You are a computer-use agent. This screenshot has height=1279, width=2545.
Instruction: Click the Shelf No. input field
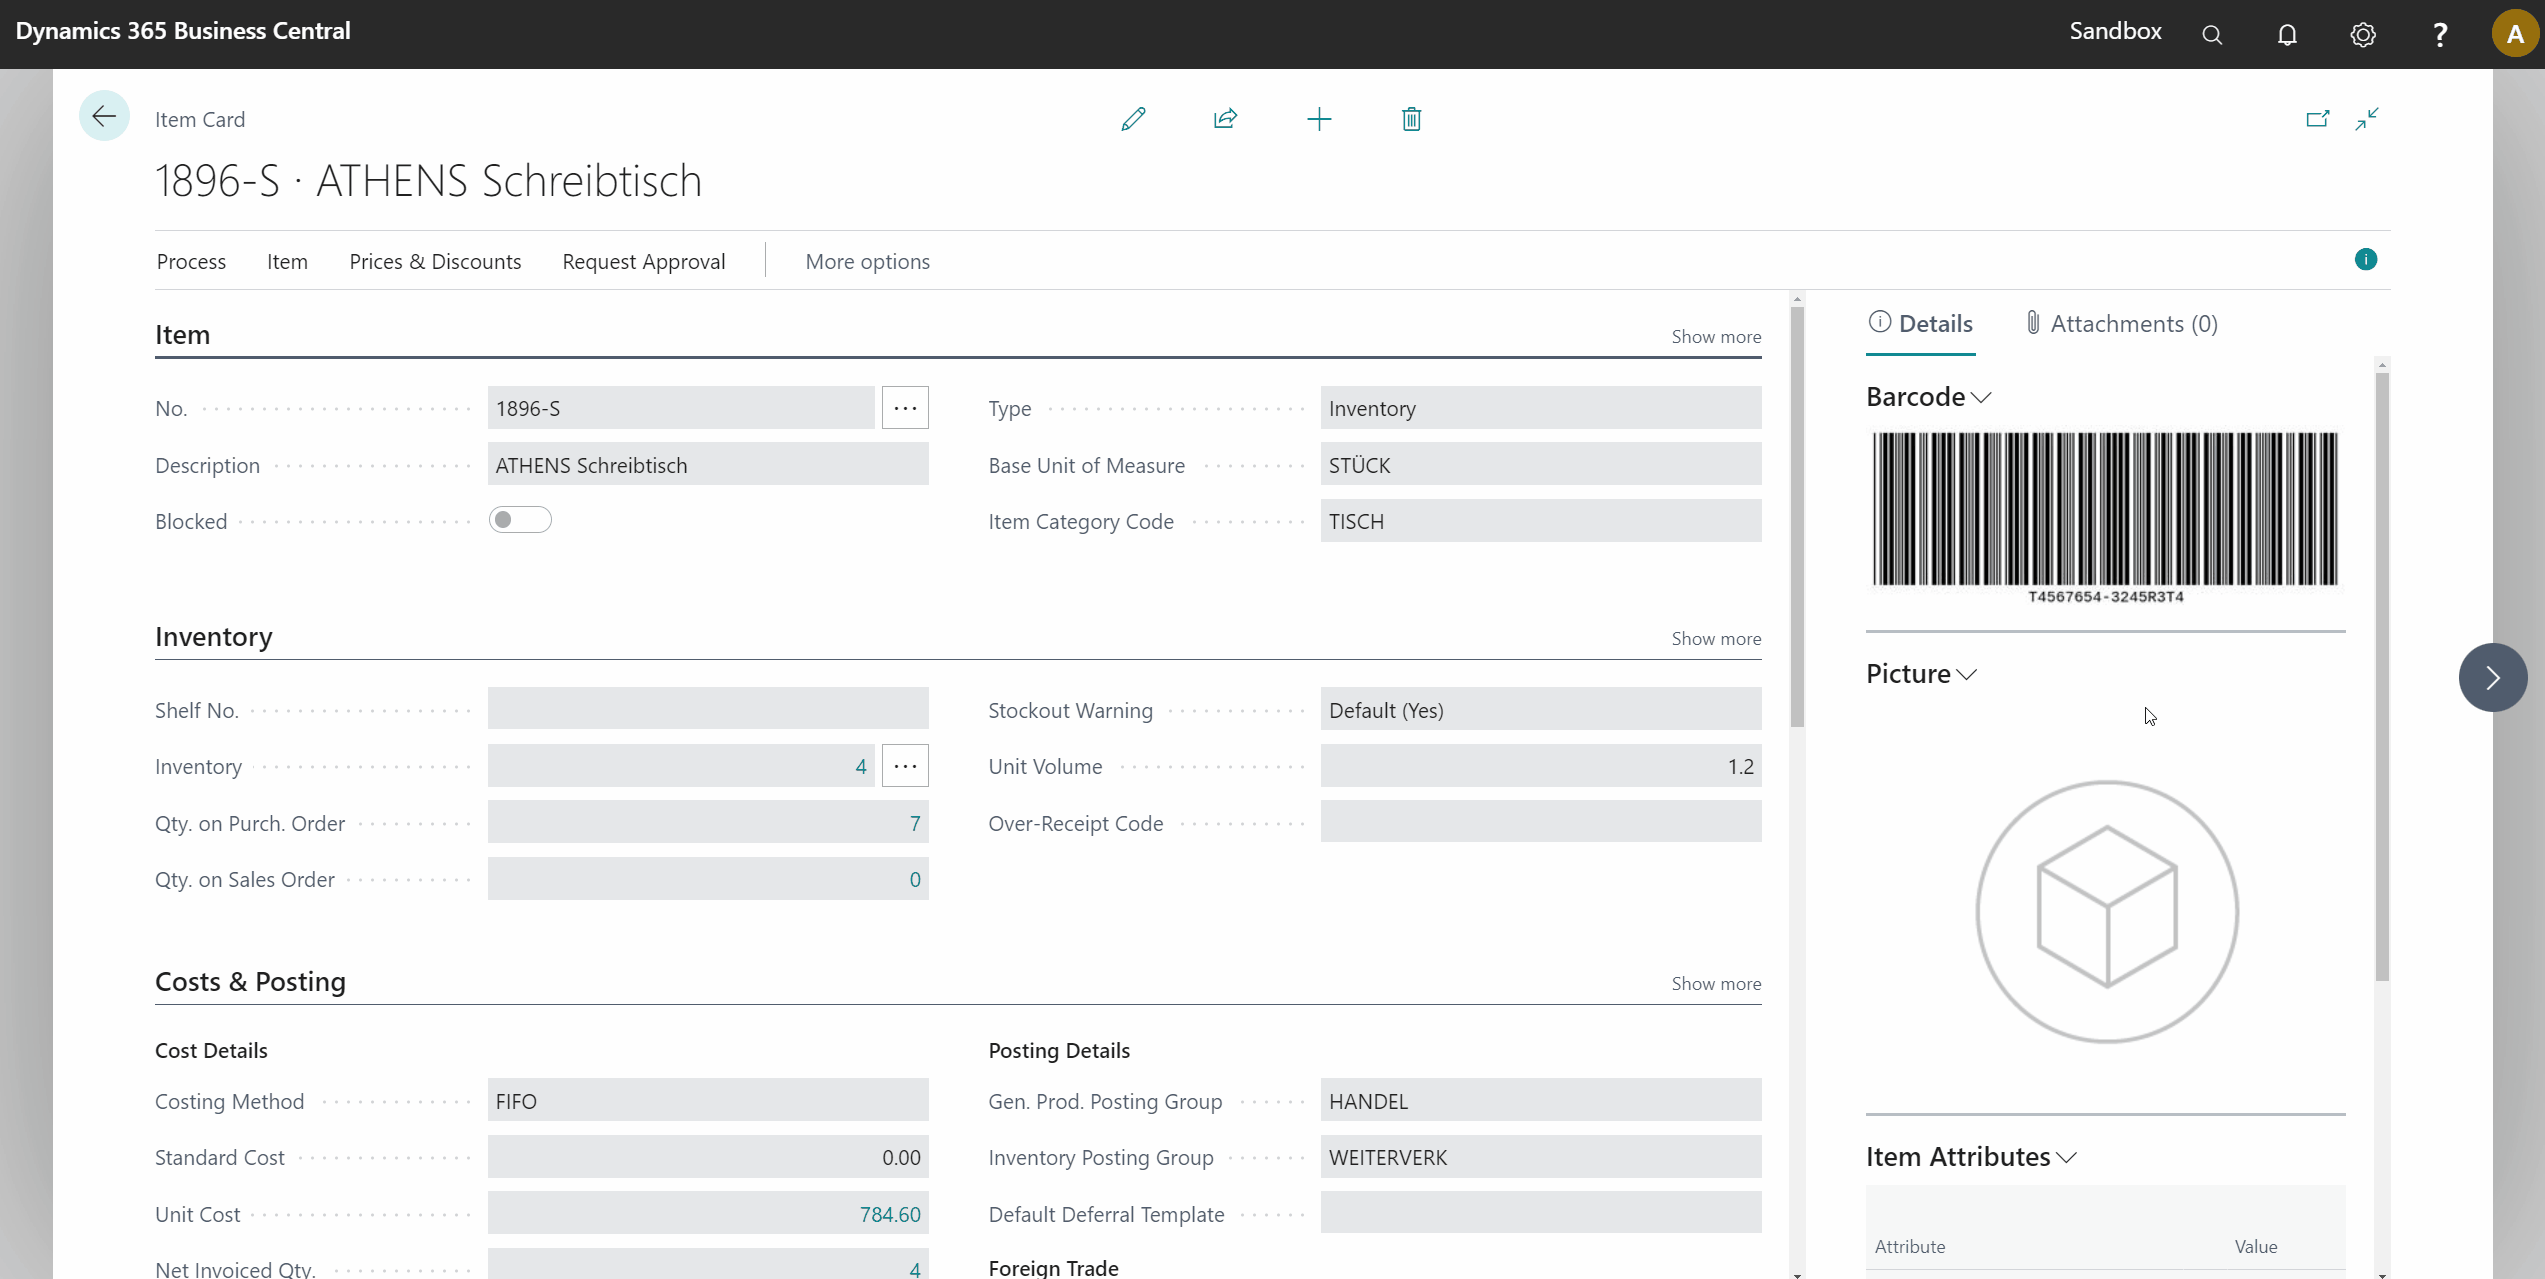tap(708, 709)
